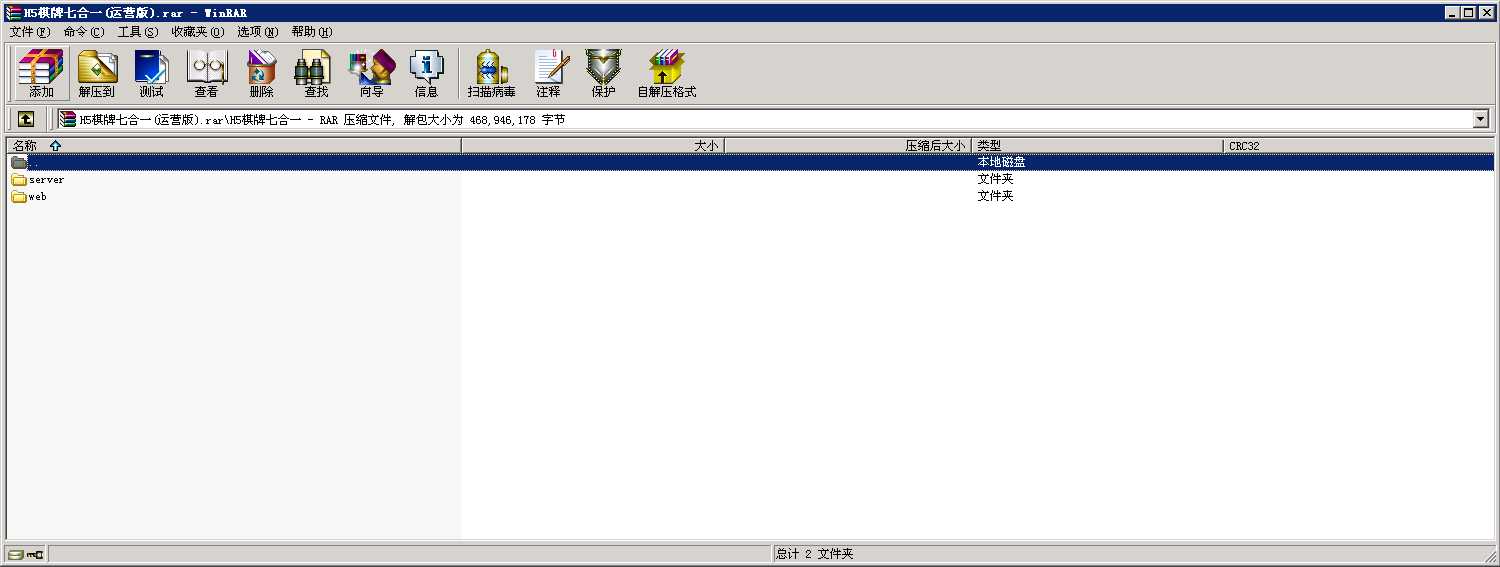Click the 本地磁盘 type cell

click(1001, 162)
